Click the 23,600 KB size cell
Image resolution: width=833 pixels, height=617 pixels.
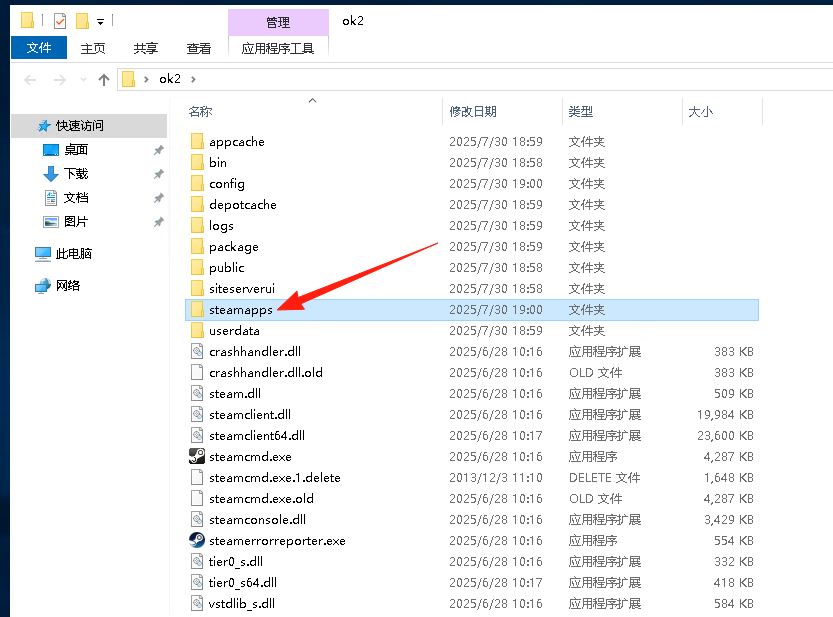tap(725, 435)
